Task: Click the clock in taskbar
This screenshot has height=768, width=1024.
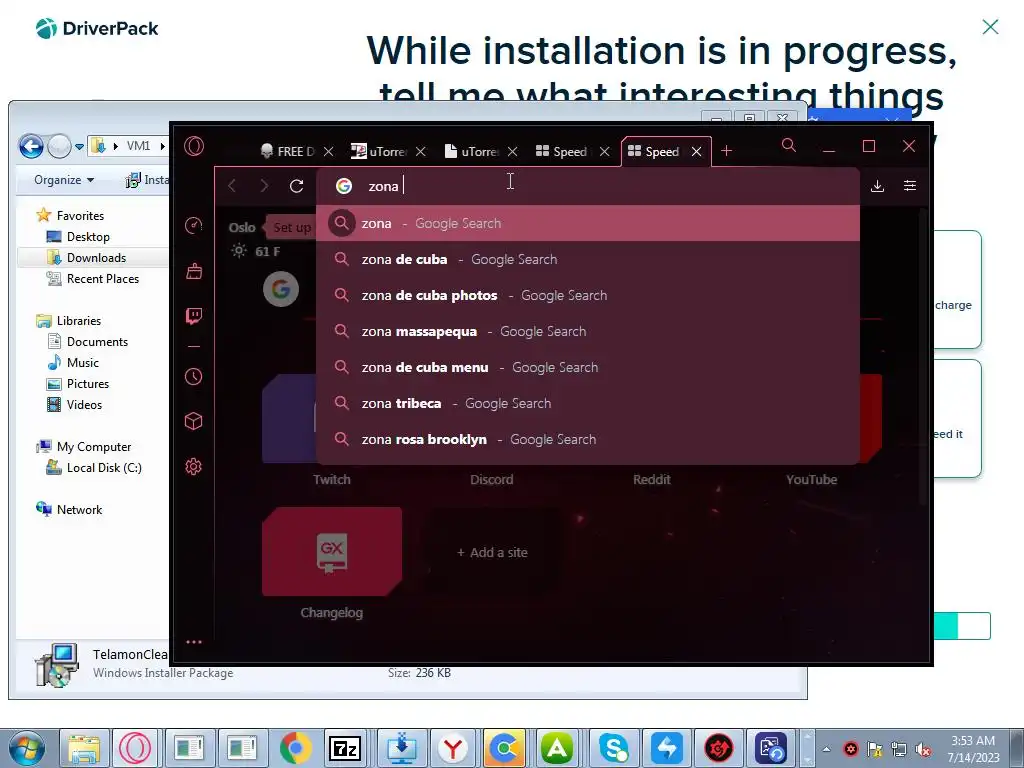Action: (x=973, y=749)
